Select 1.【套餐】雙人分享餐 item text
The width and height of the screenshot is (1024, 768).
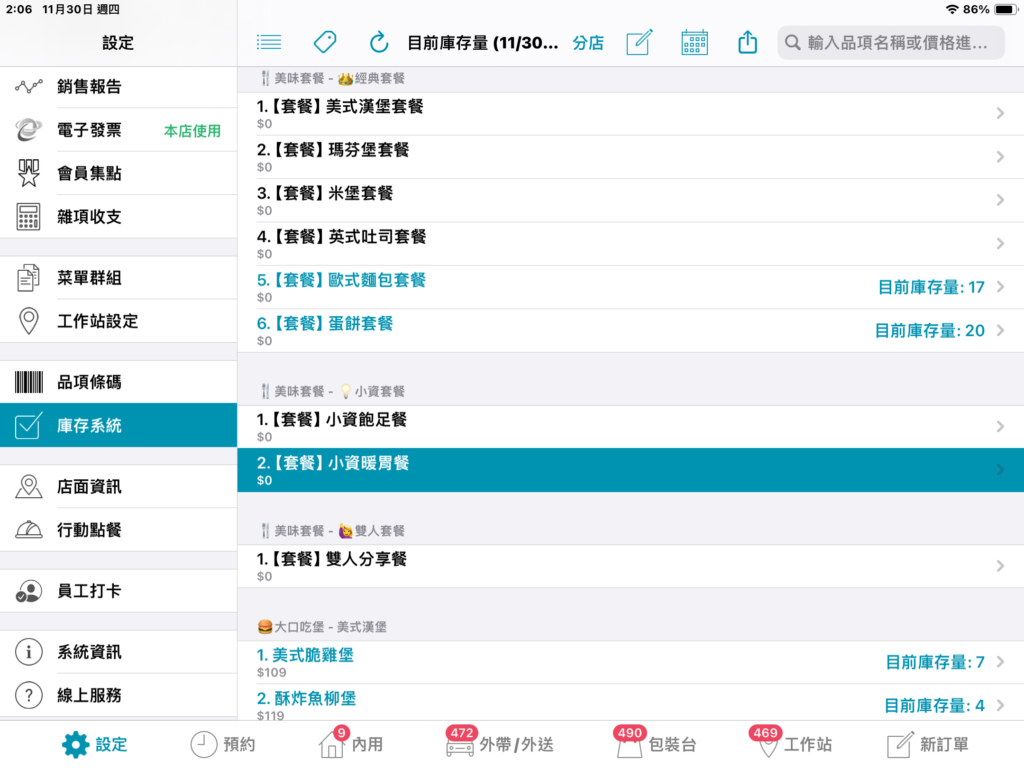tap(332, 559)
